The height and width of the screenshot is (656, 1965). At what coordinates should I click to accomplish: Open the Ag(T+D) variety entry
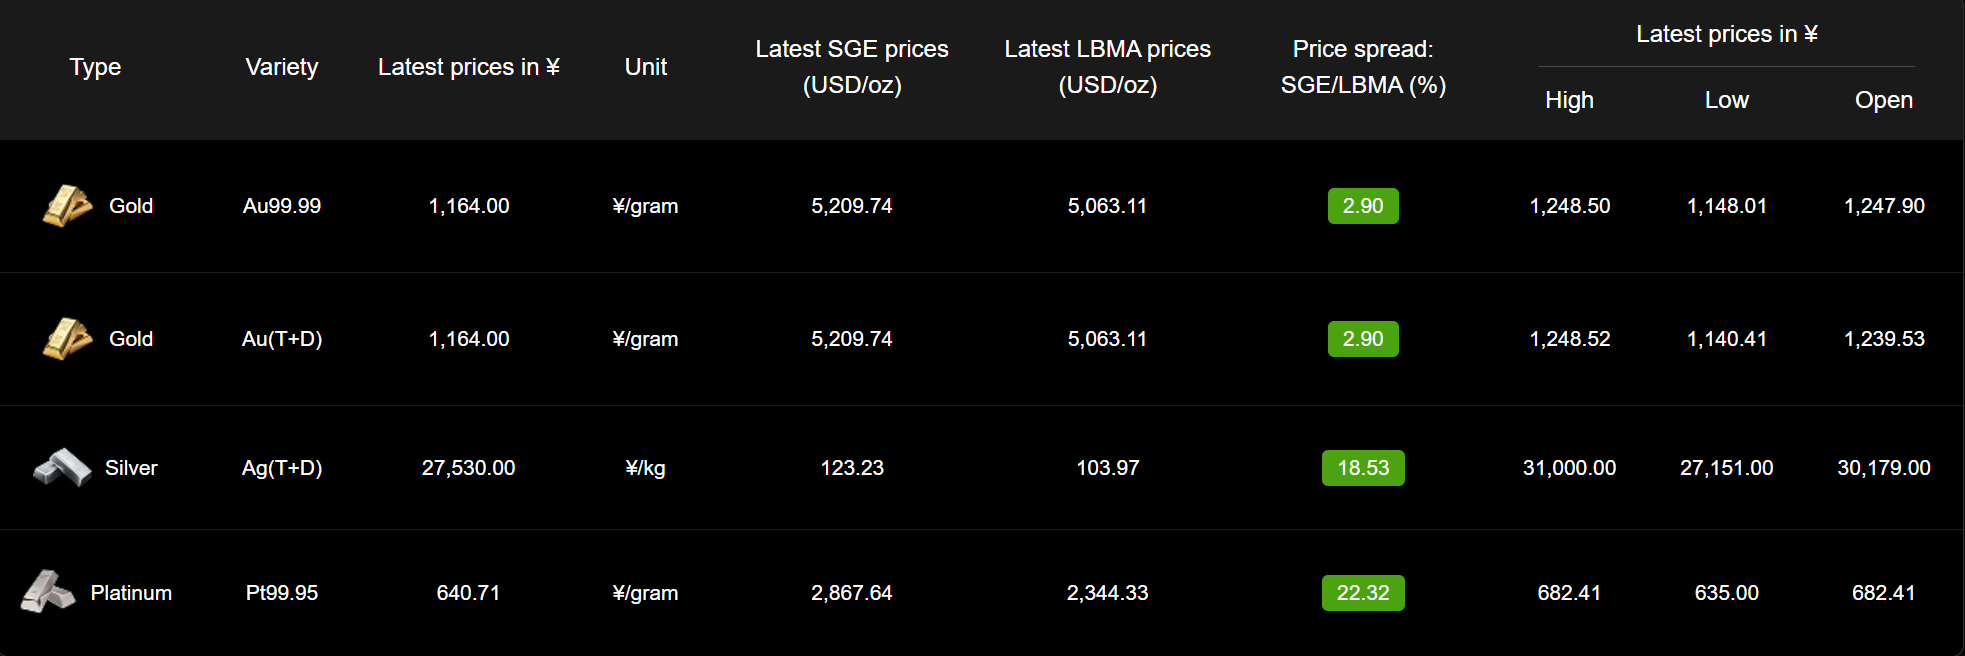coord(282,468)
